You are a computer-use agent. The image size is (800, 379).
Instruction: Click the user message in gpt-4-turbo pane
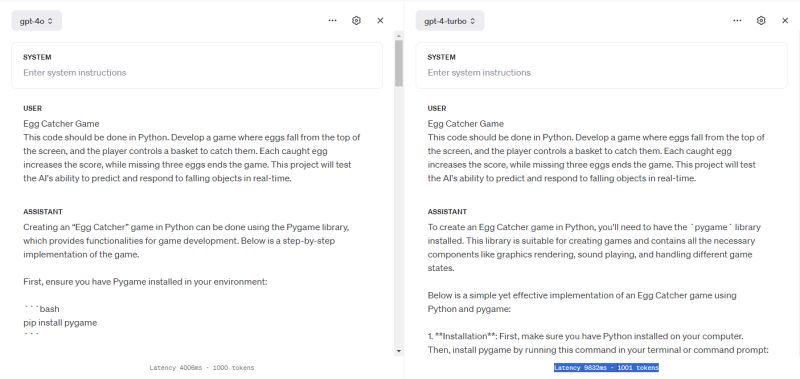[596, 151]
